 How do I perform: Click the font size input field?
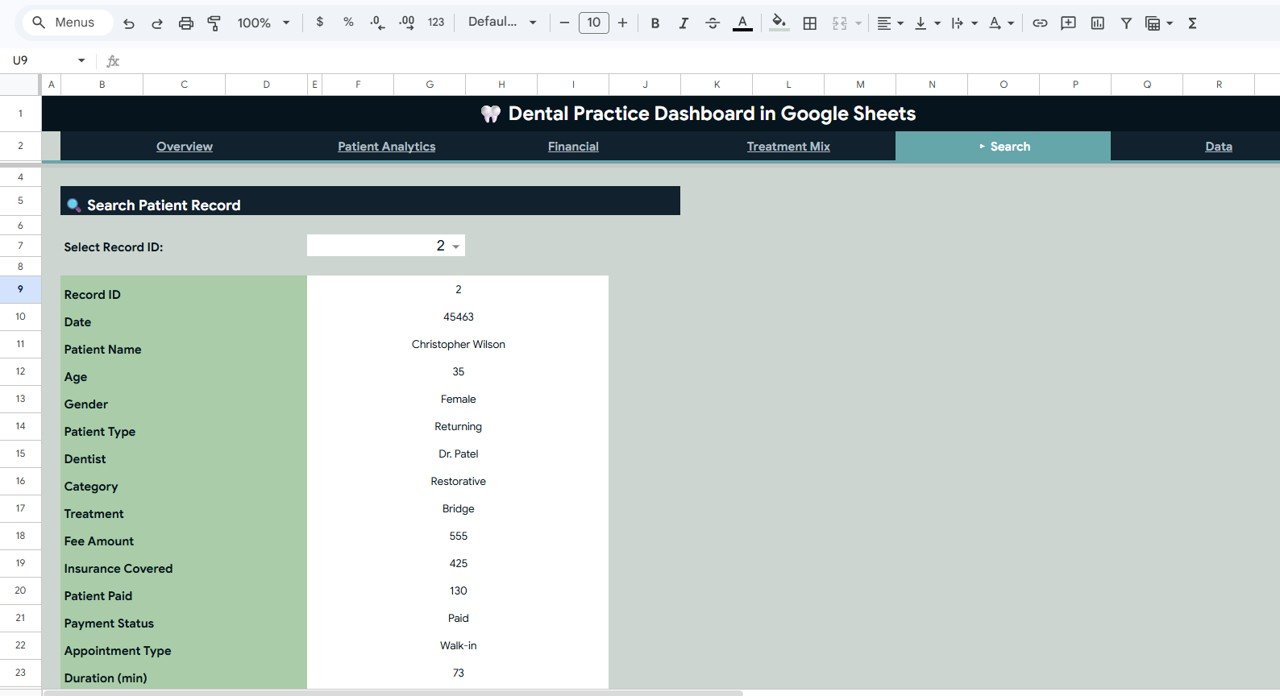[x=594, y=22]
